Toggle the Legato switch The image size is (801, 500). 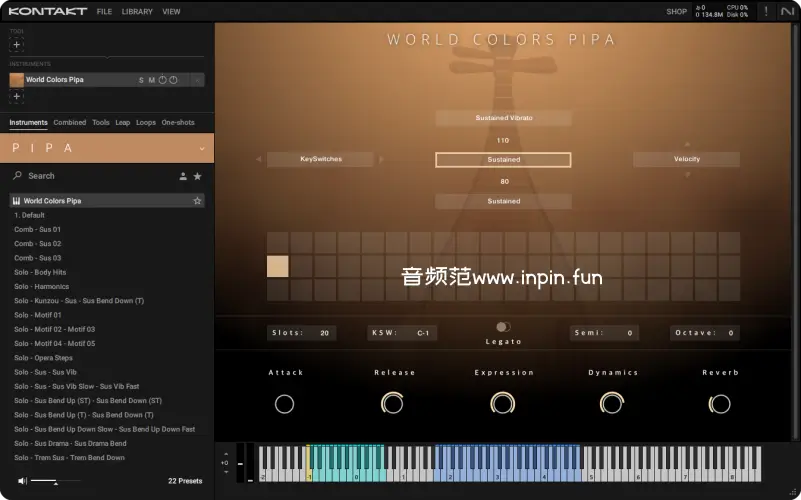click(x=503, y=327)
